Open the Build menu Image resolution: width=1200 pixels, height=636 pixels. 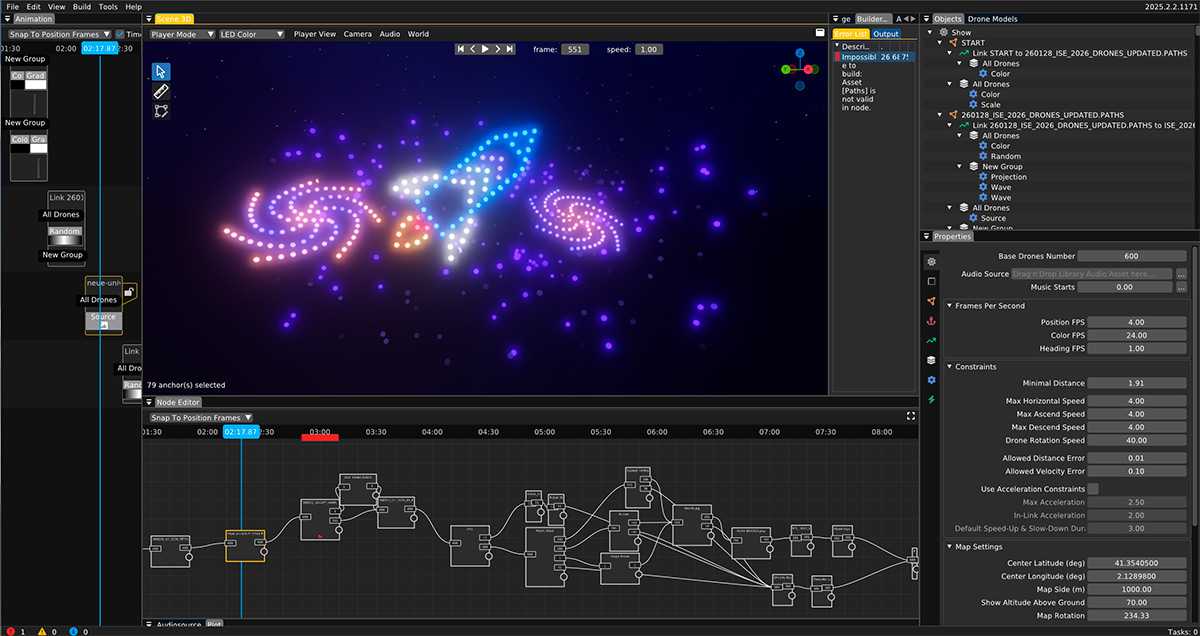82,7
